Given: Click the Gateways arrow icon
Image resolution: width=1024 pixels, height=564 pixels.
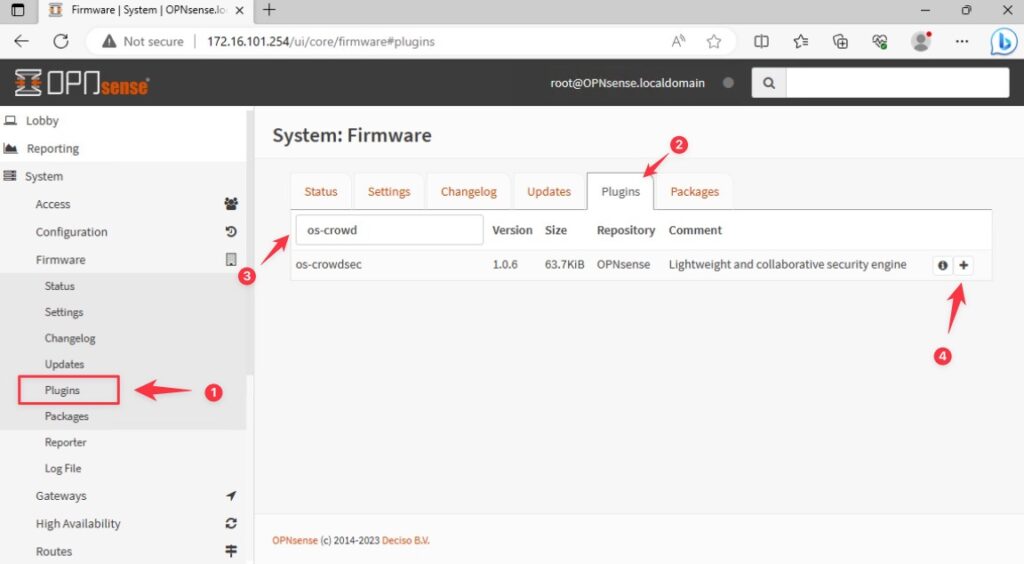Looking at the screenshot, I should 231,495.
